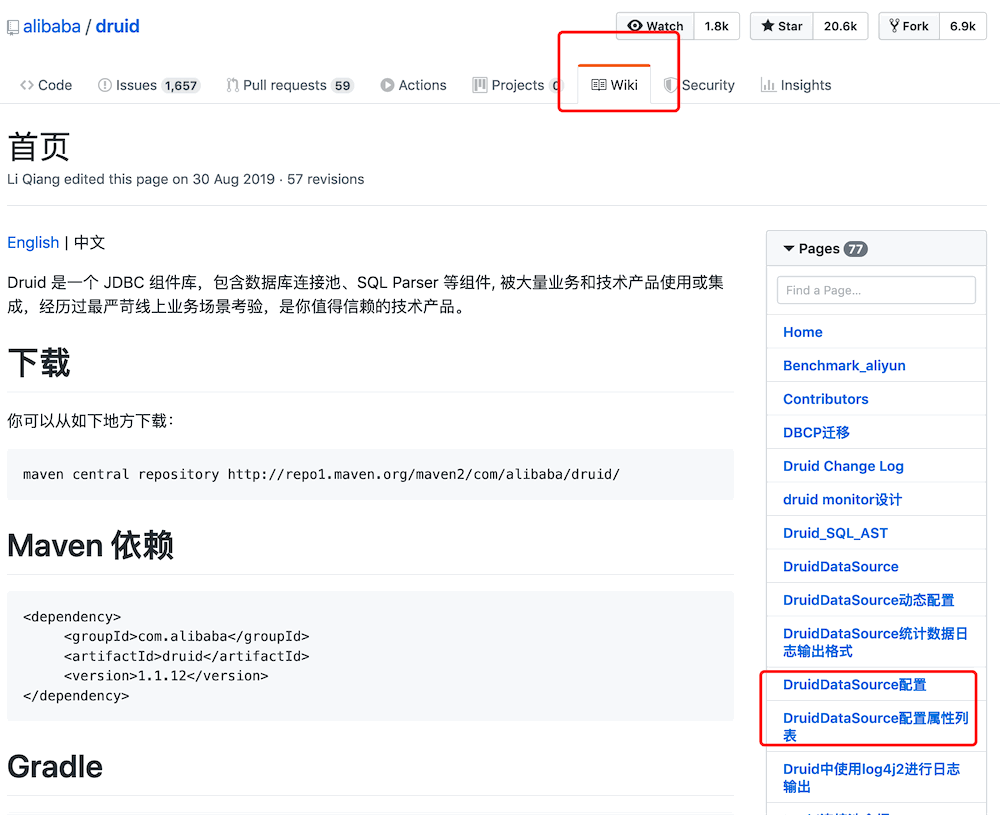Image resolution: width=1000 pixels, height=815 pixels.
Task: Open the druid repository link
Action: click(117, 26)
